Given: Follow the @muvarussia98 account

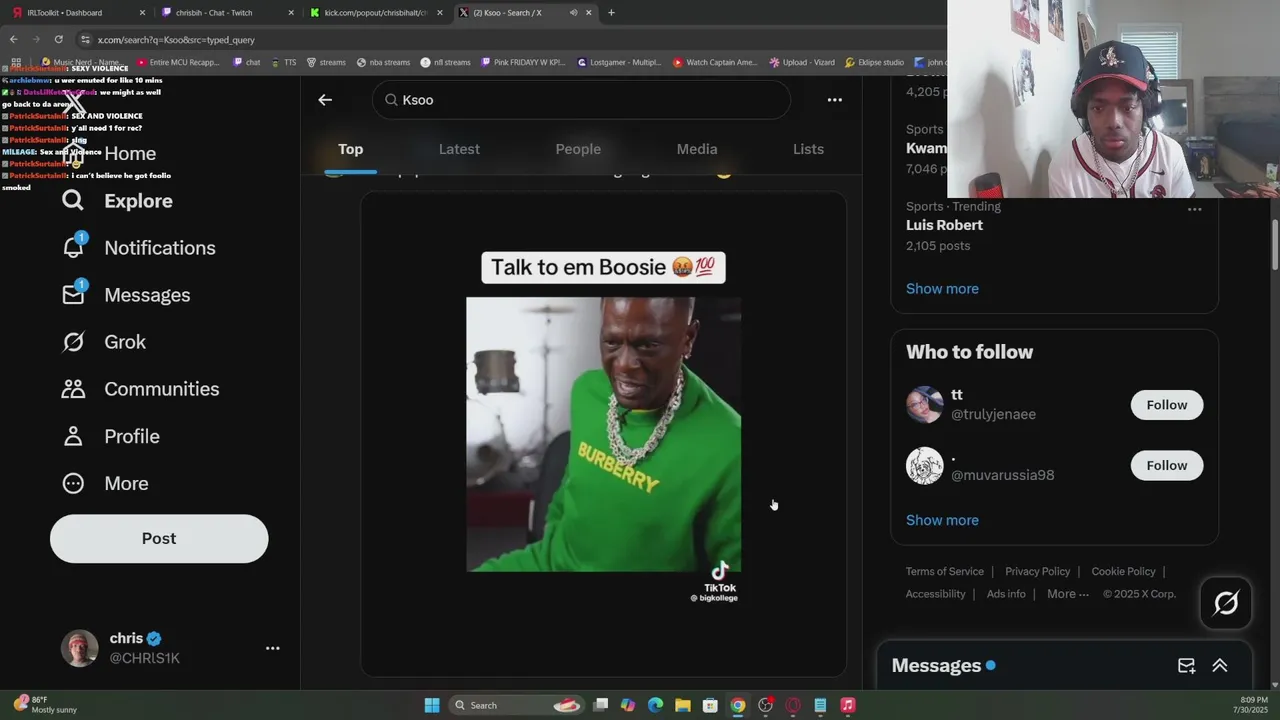Looking at the screenshot, I should (1166, 466).
